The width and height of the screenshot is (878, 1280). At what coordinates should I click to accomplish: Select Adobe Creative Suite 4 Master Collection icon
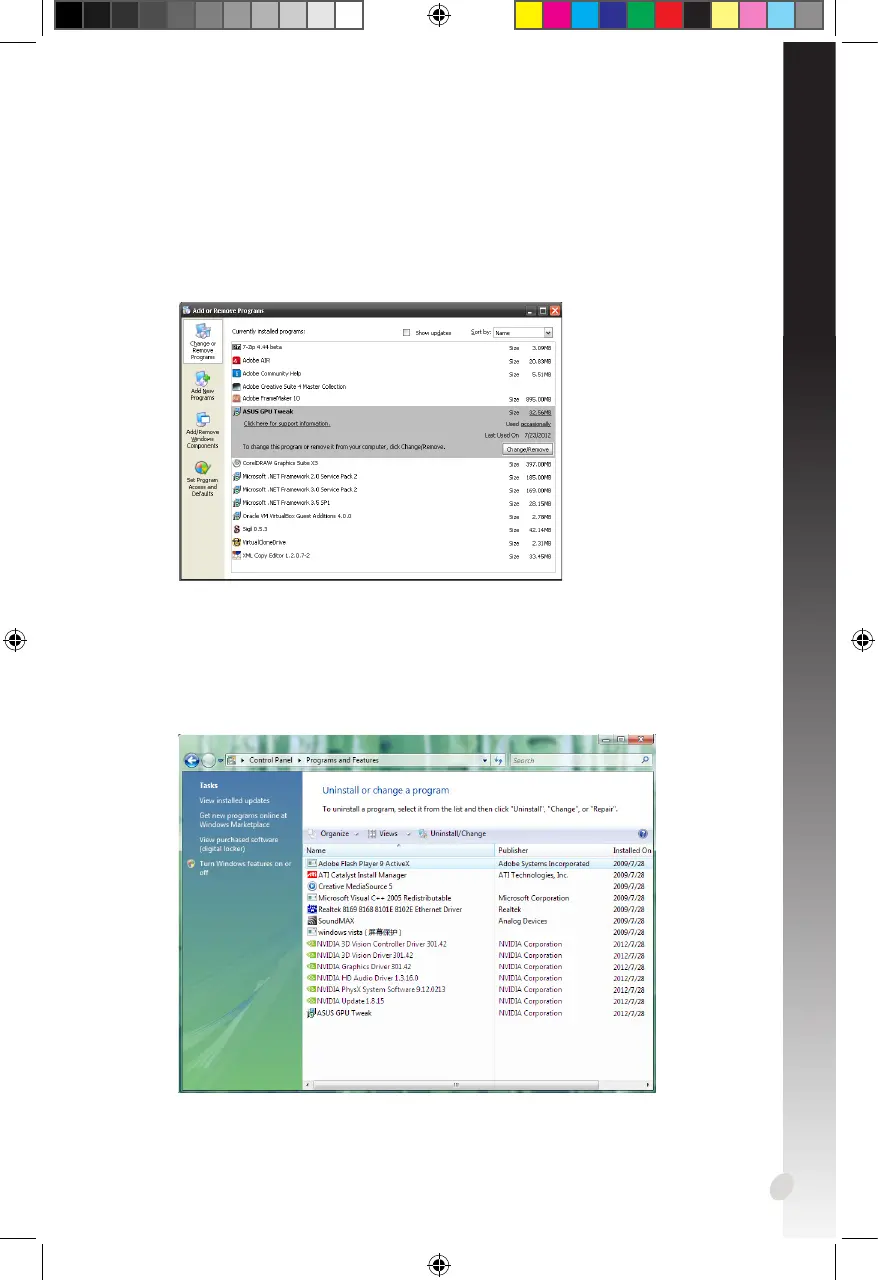(237, 386)
